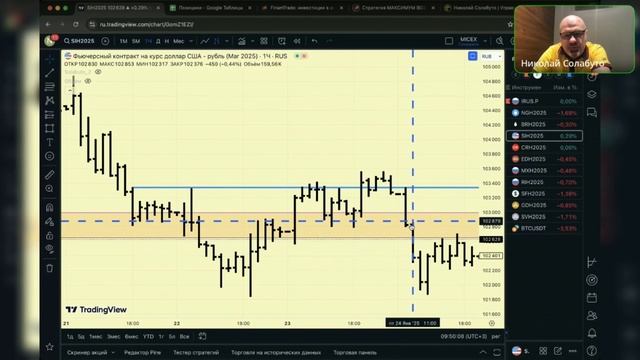Image resolution: width=640 pixels, height=360 pixels.
Task: Open the Торговая панель tab
Action: (355, 352)
